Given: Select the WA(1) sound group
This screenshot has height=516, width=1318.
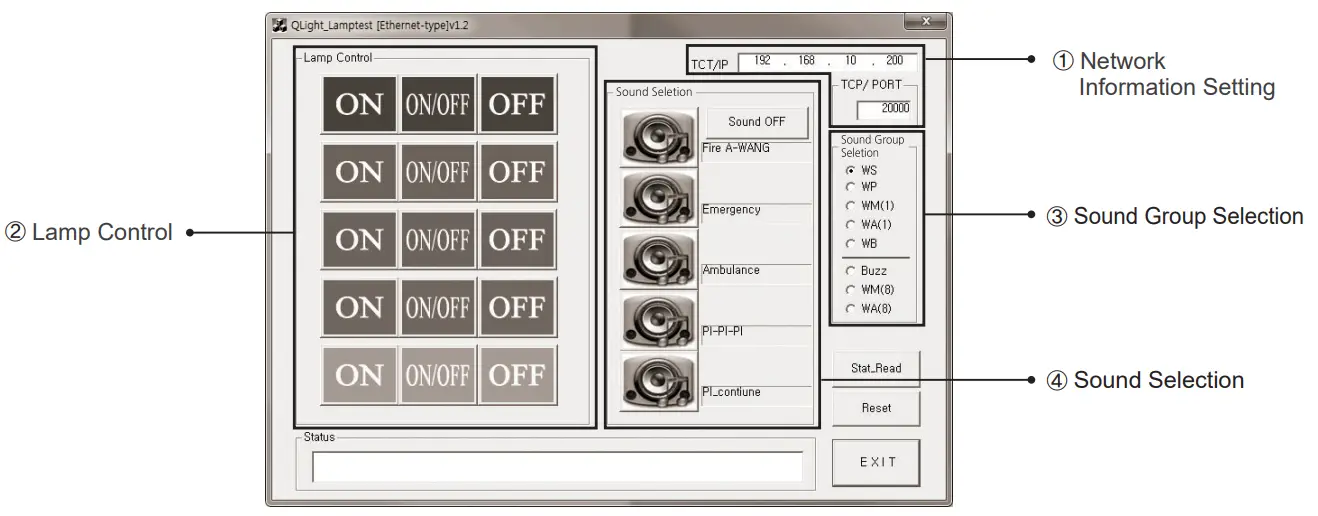Looking at the screenshot, I should [869, 224].
